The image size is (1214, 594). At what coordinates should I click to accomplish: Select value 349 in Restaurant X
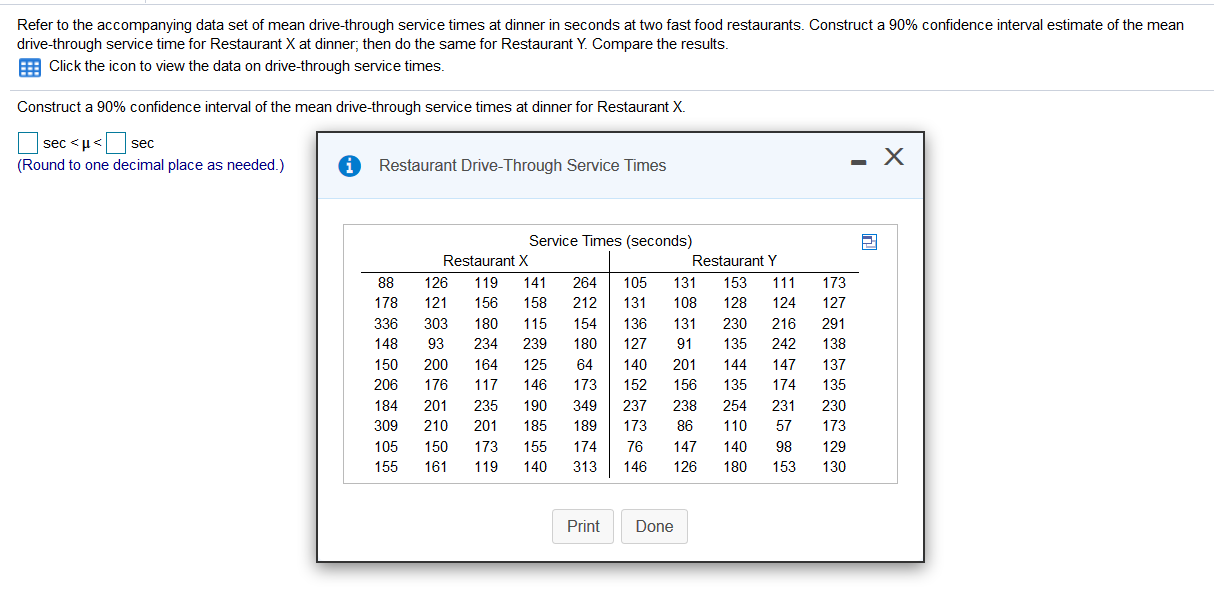pos(585,406)
